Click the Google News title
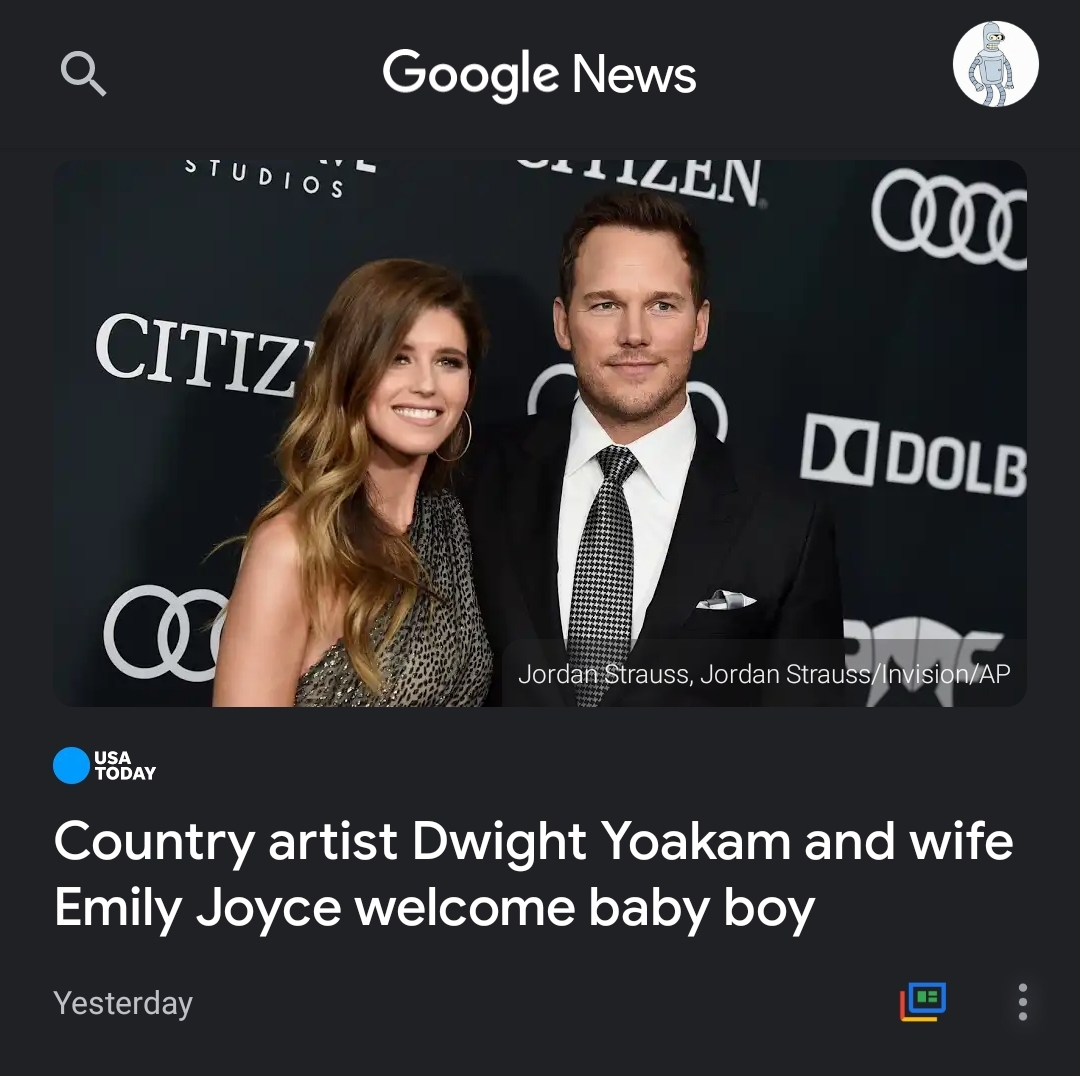The height and width of the screenshot is (1076, 1080). coord(539,74)
